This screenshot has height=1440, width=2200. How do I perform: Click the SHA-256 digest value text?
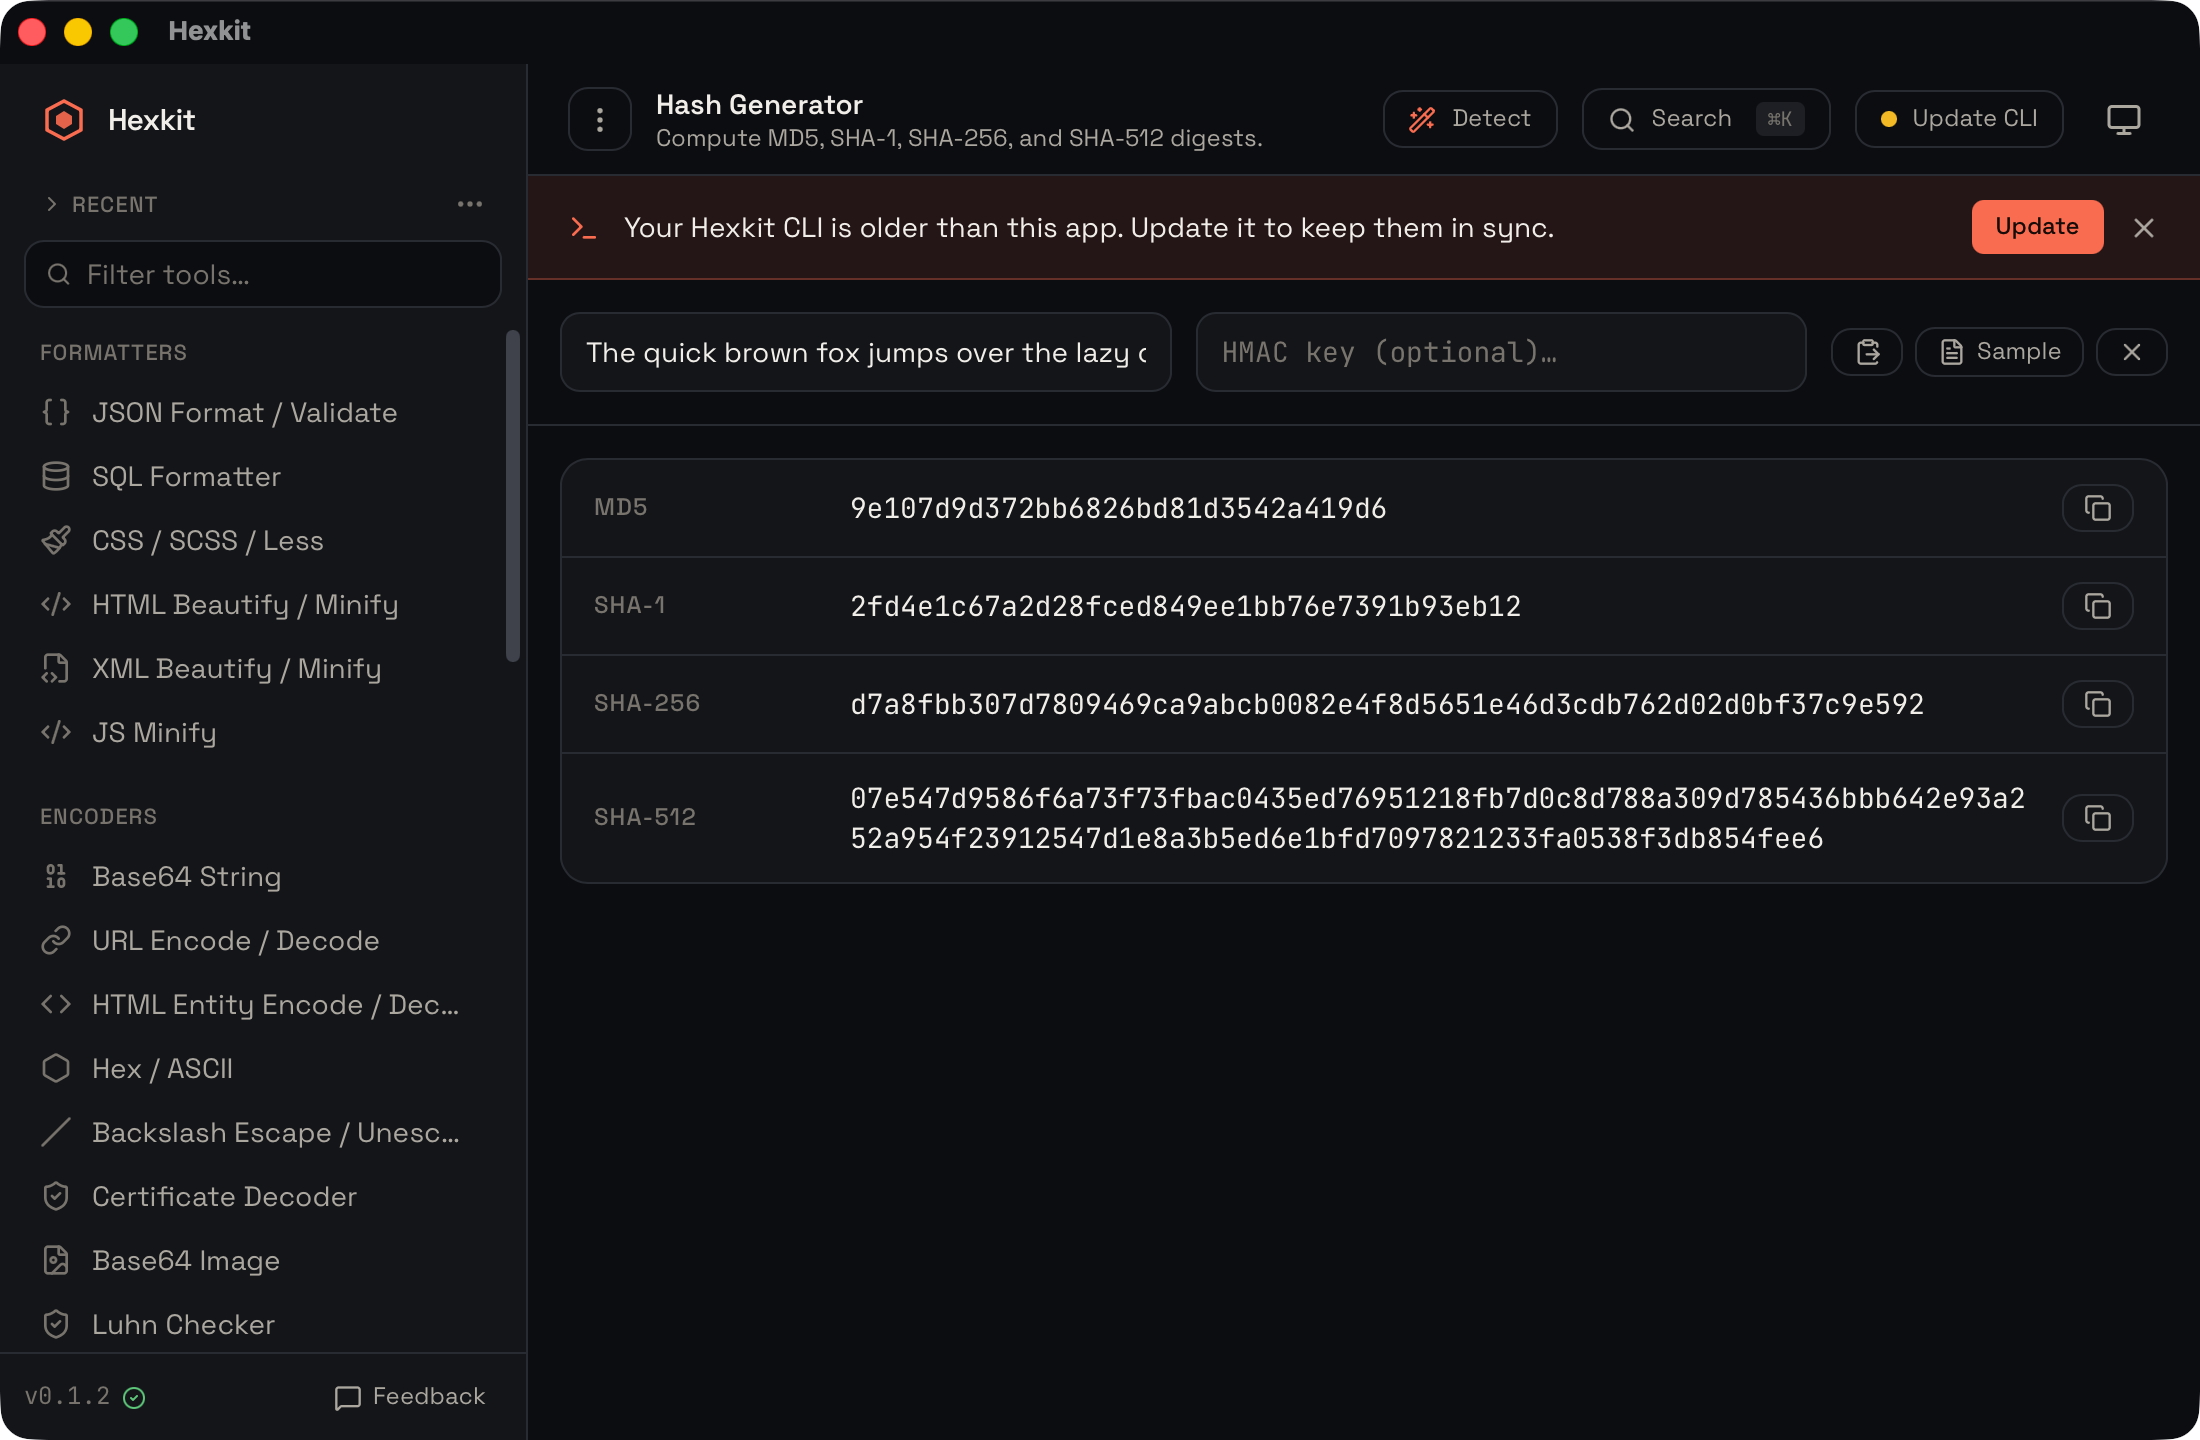(x=1387, y=704)
